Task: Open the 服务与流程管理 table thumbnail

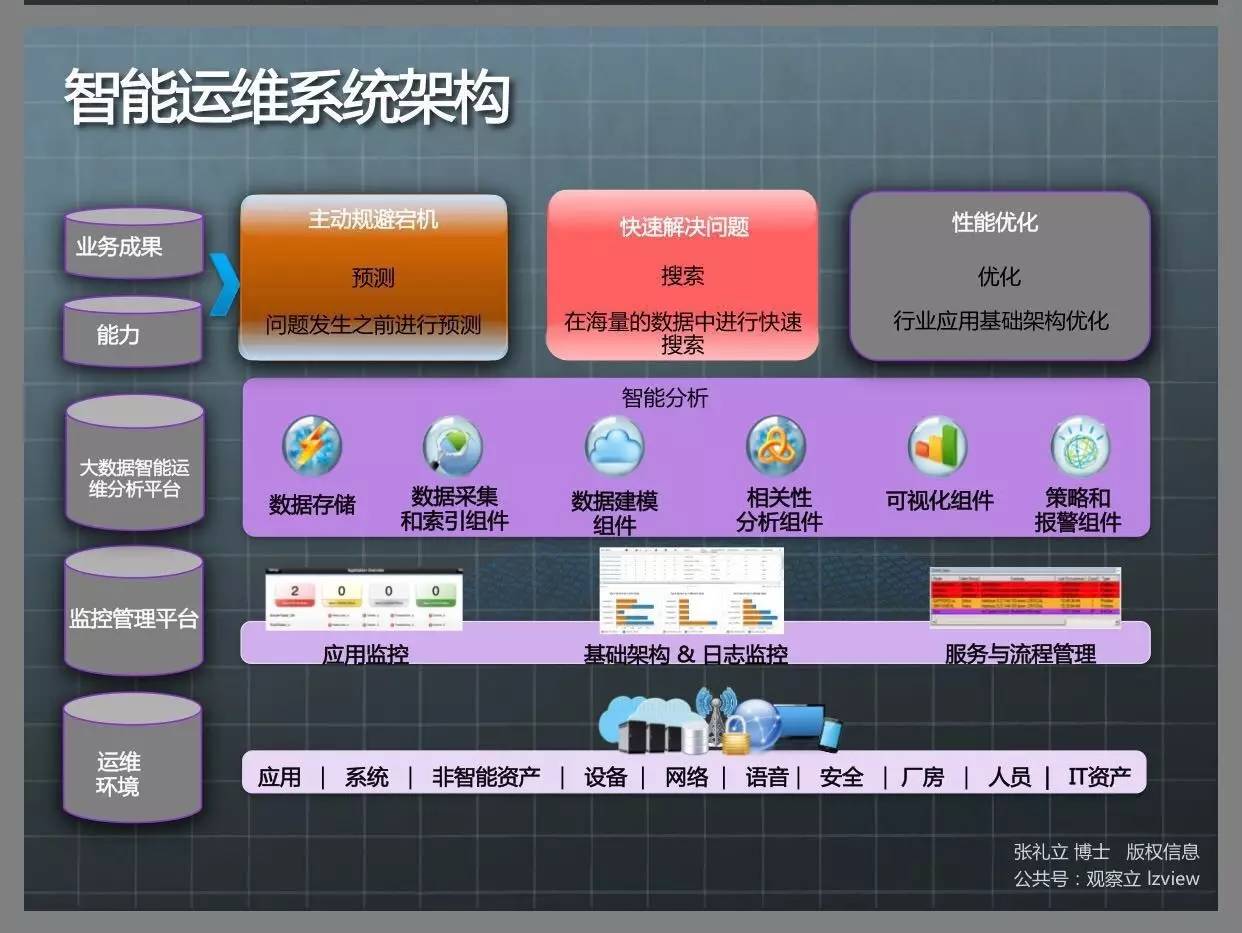Action: [1025, 595]
